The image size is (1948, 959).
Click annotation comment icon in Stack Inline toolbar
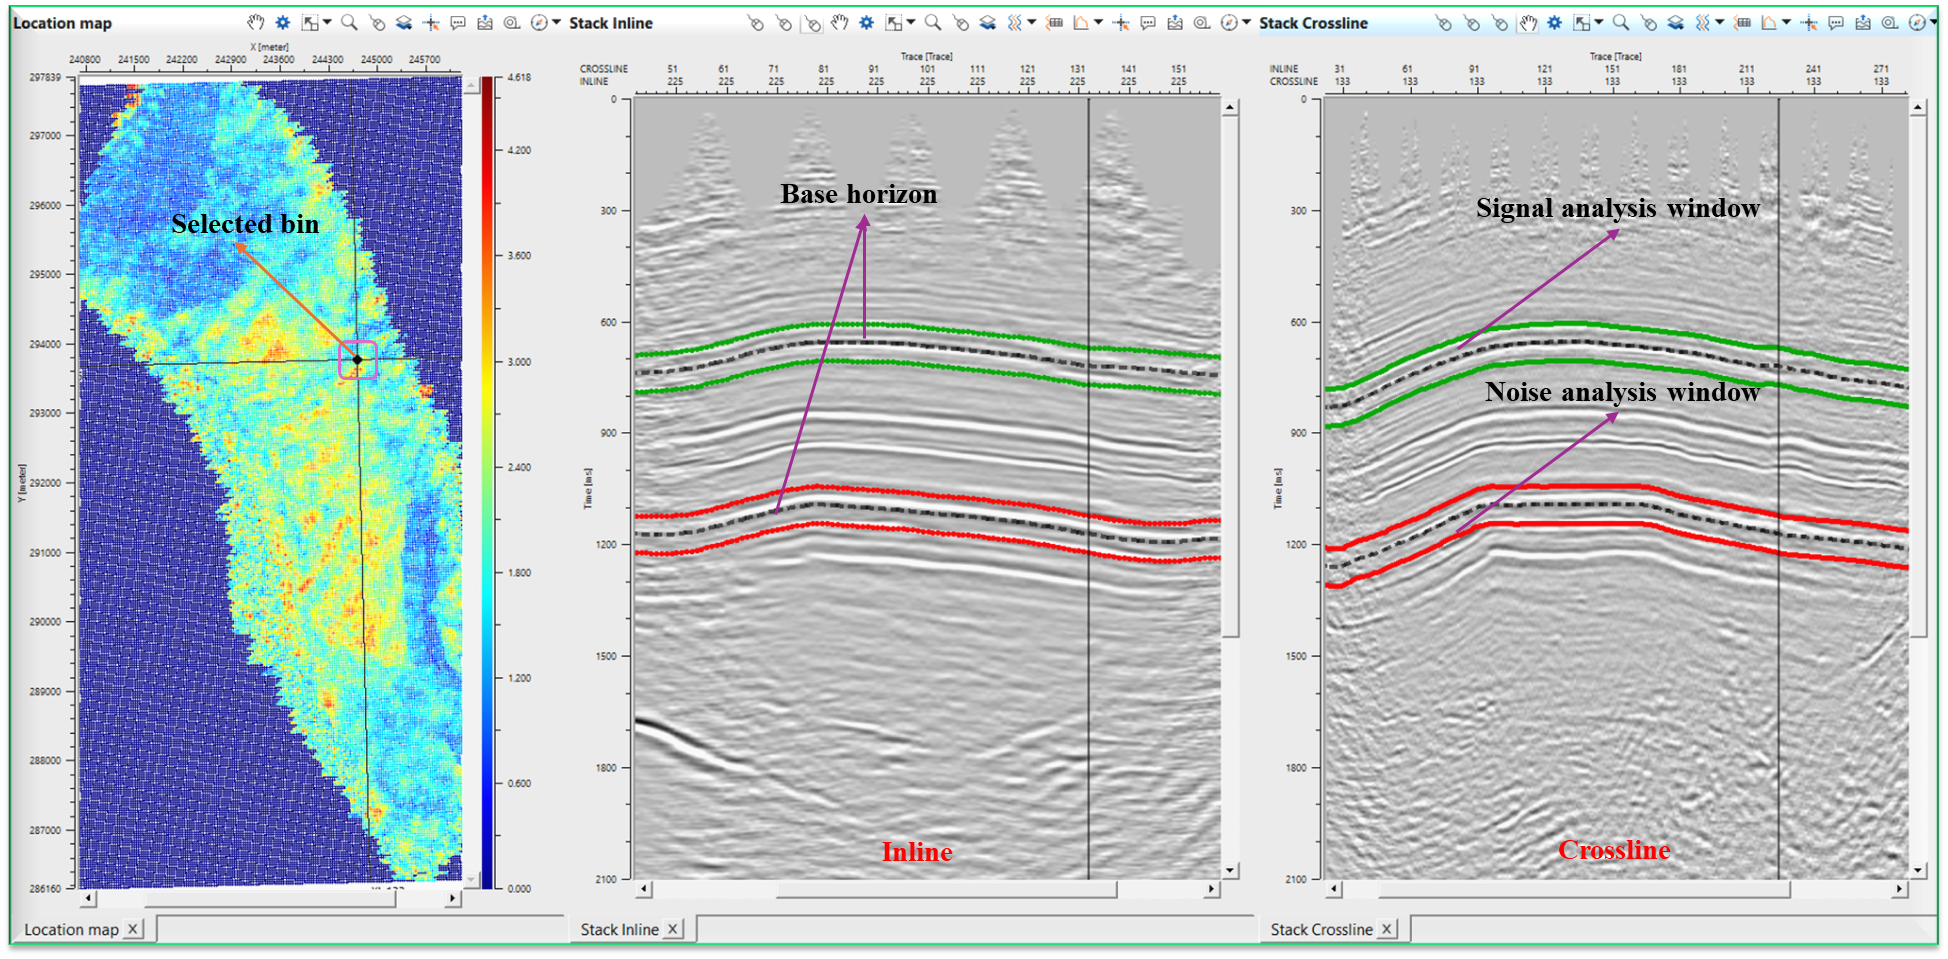tap(1148, 22)
